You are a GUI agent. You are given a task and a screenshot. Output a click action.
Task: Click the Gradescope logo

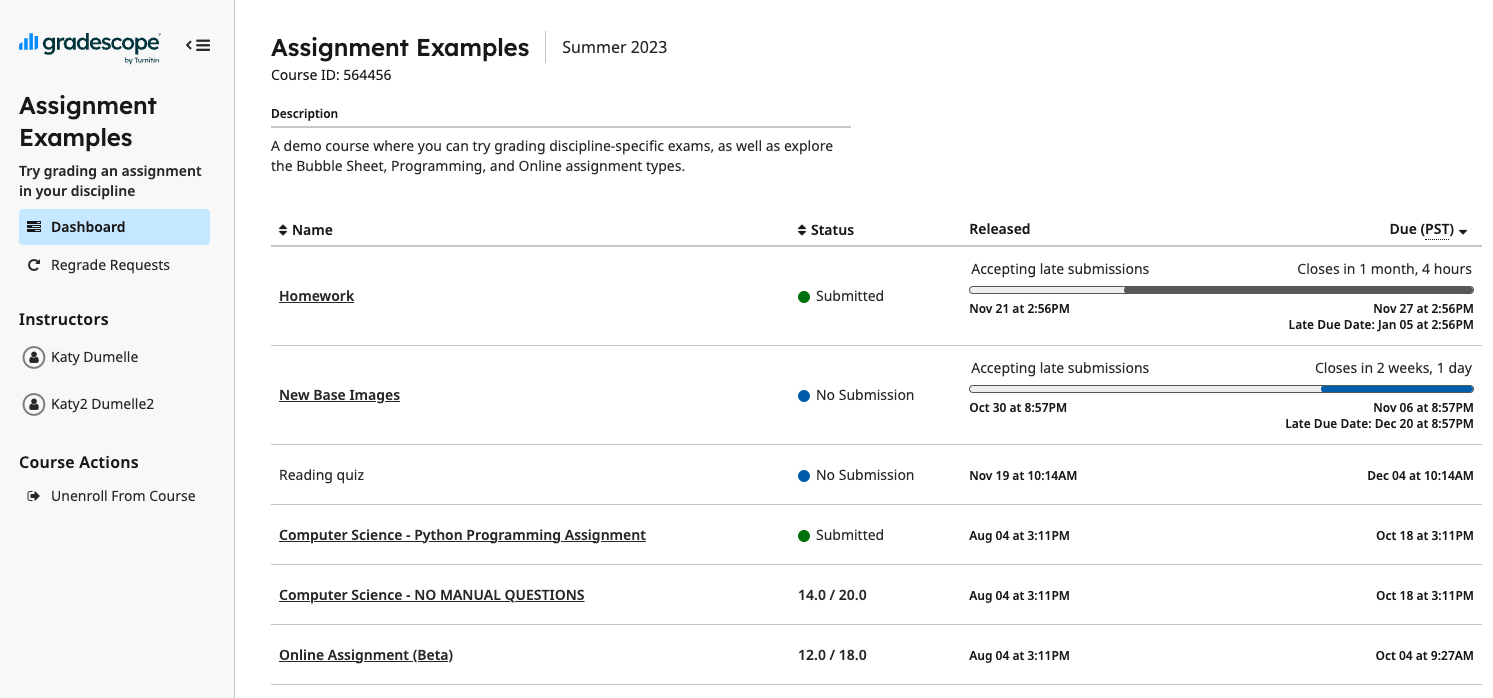88,45
